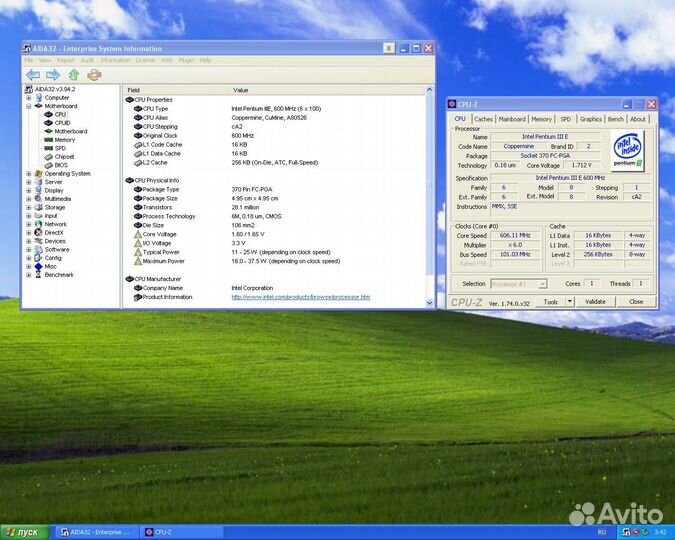
Task: Click the Intel Inside Pentium III logo
Action: coord(627,151)
